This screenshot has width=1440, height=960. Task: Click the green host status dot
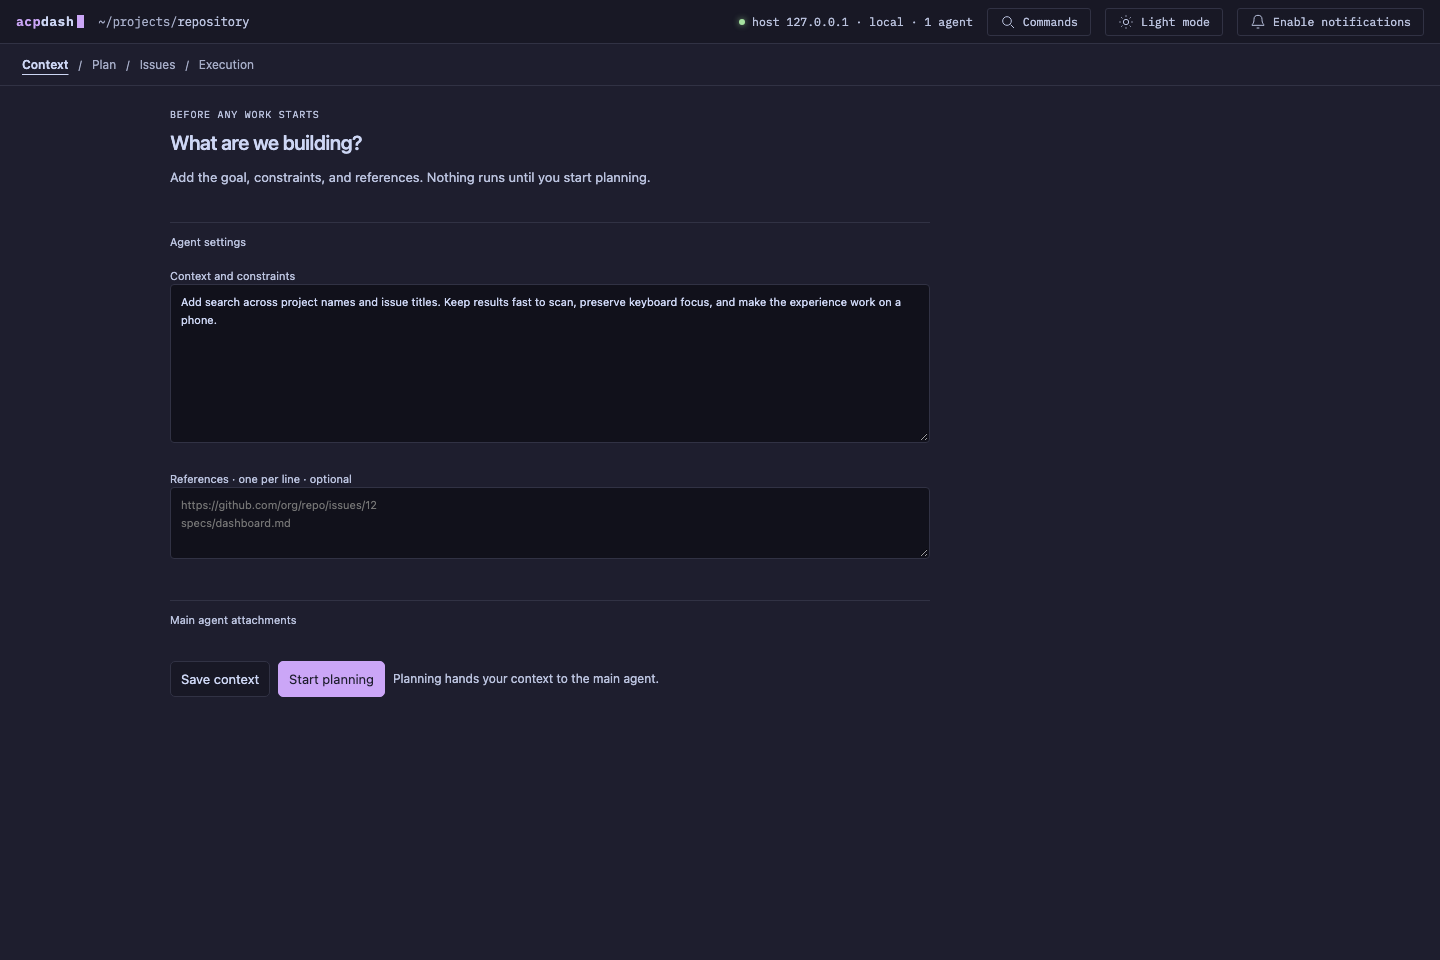click(742, 22)
